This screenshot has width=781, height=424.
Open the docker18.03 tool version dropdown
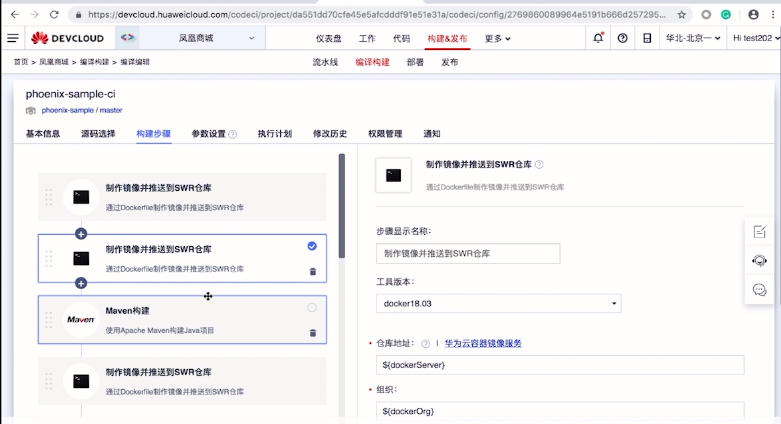[x=499, y=303]
